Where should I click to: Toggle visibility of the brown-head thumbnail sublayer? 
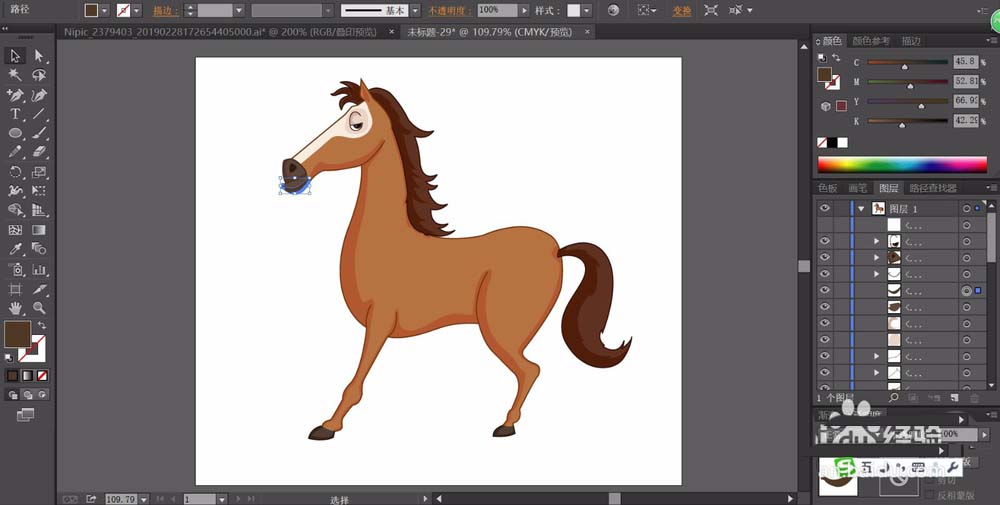[825, 257]
